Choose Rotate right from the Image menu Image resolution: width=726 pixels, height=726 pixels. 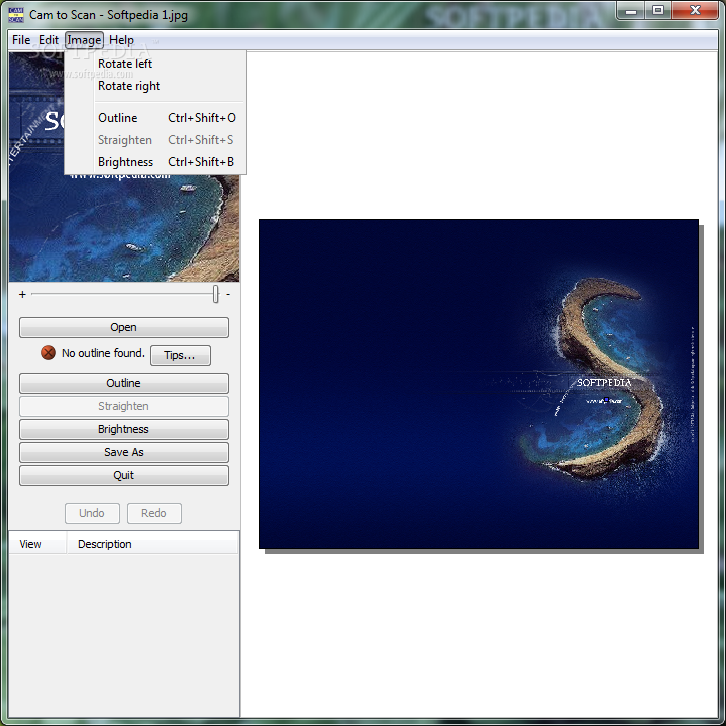pos(156,86)
